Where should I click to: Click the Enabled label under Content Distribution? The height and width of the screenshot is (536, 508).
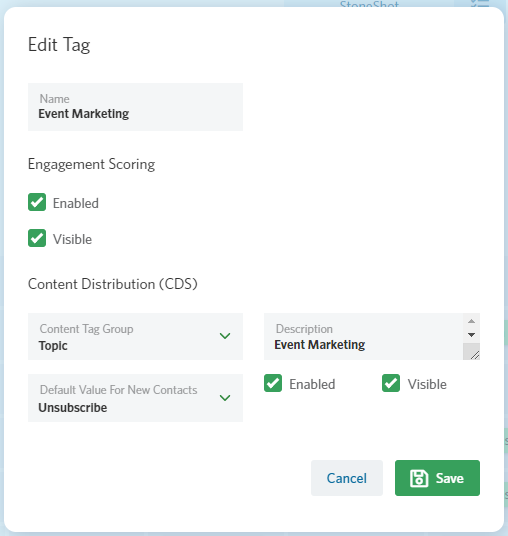click(x=312, y=384)
